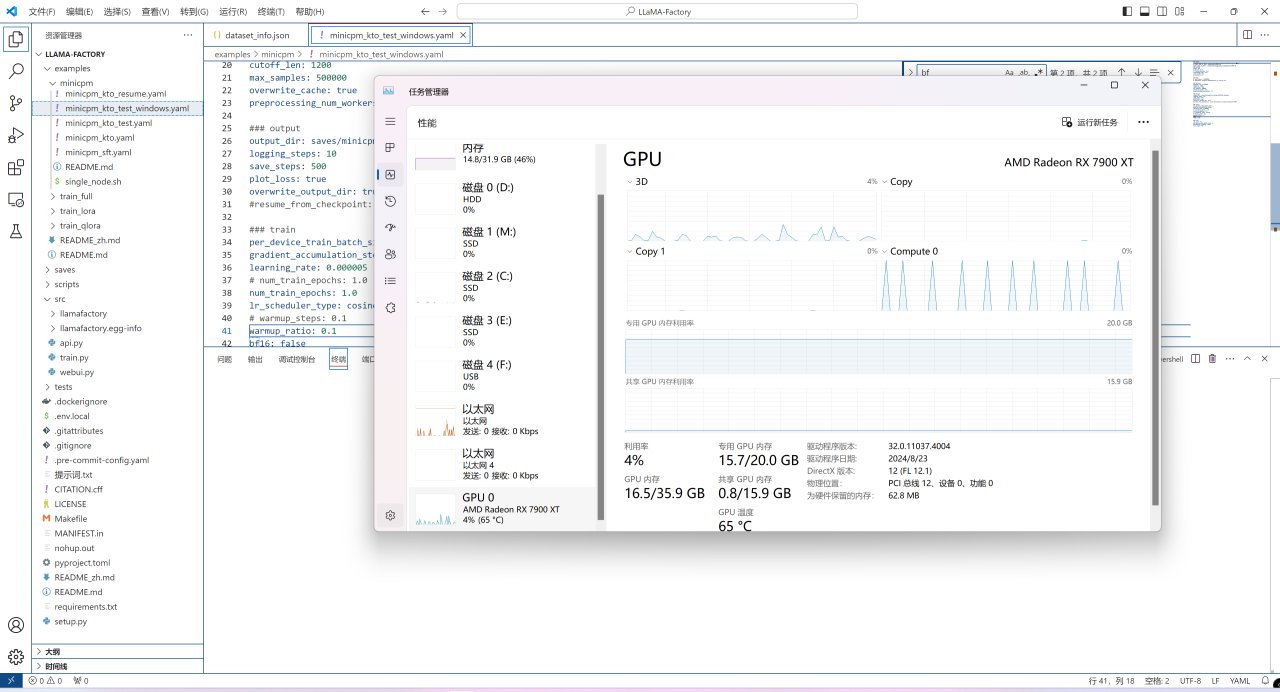Click the notifications bell in status bar
Viewport: 1280px width, 692px height.
click(x=1267, y=681)
